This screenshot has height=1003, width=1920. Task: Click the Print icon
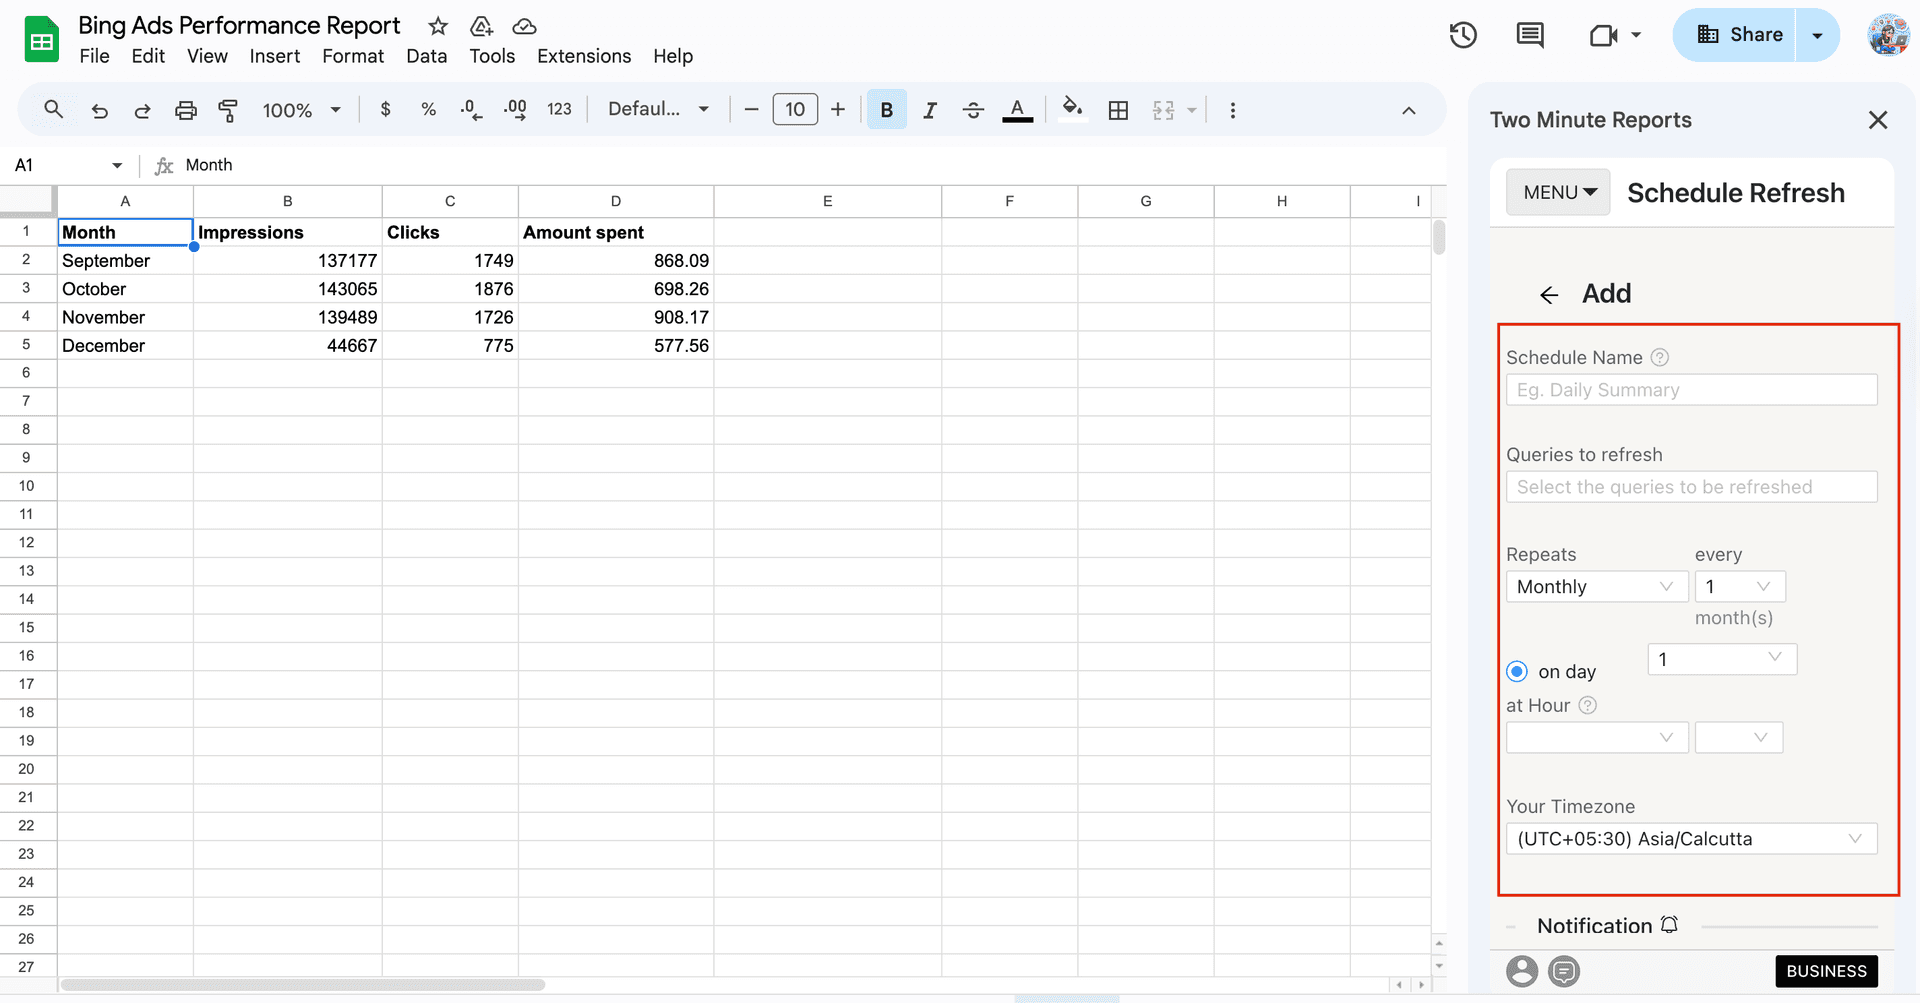click(x=185, y=110)
